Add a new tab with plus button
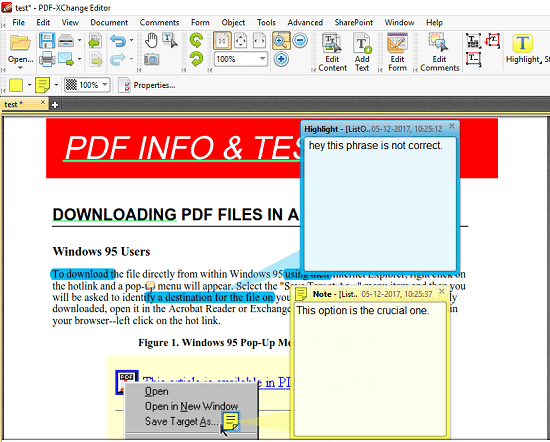This screenshot has width=550, height=442. coord(55,105)
